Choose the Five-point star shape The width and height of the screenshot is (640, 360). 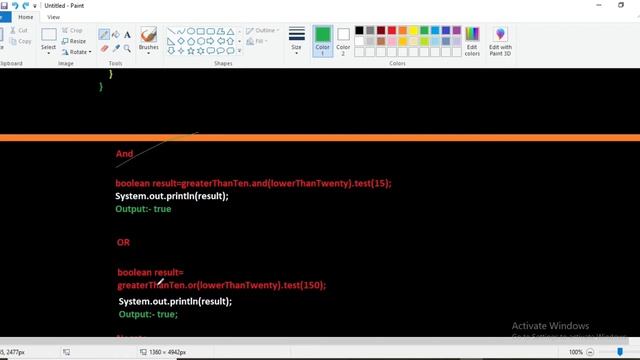pos(191,51)
